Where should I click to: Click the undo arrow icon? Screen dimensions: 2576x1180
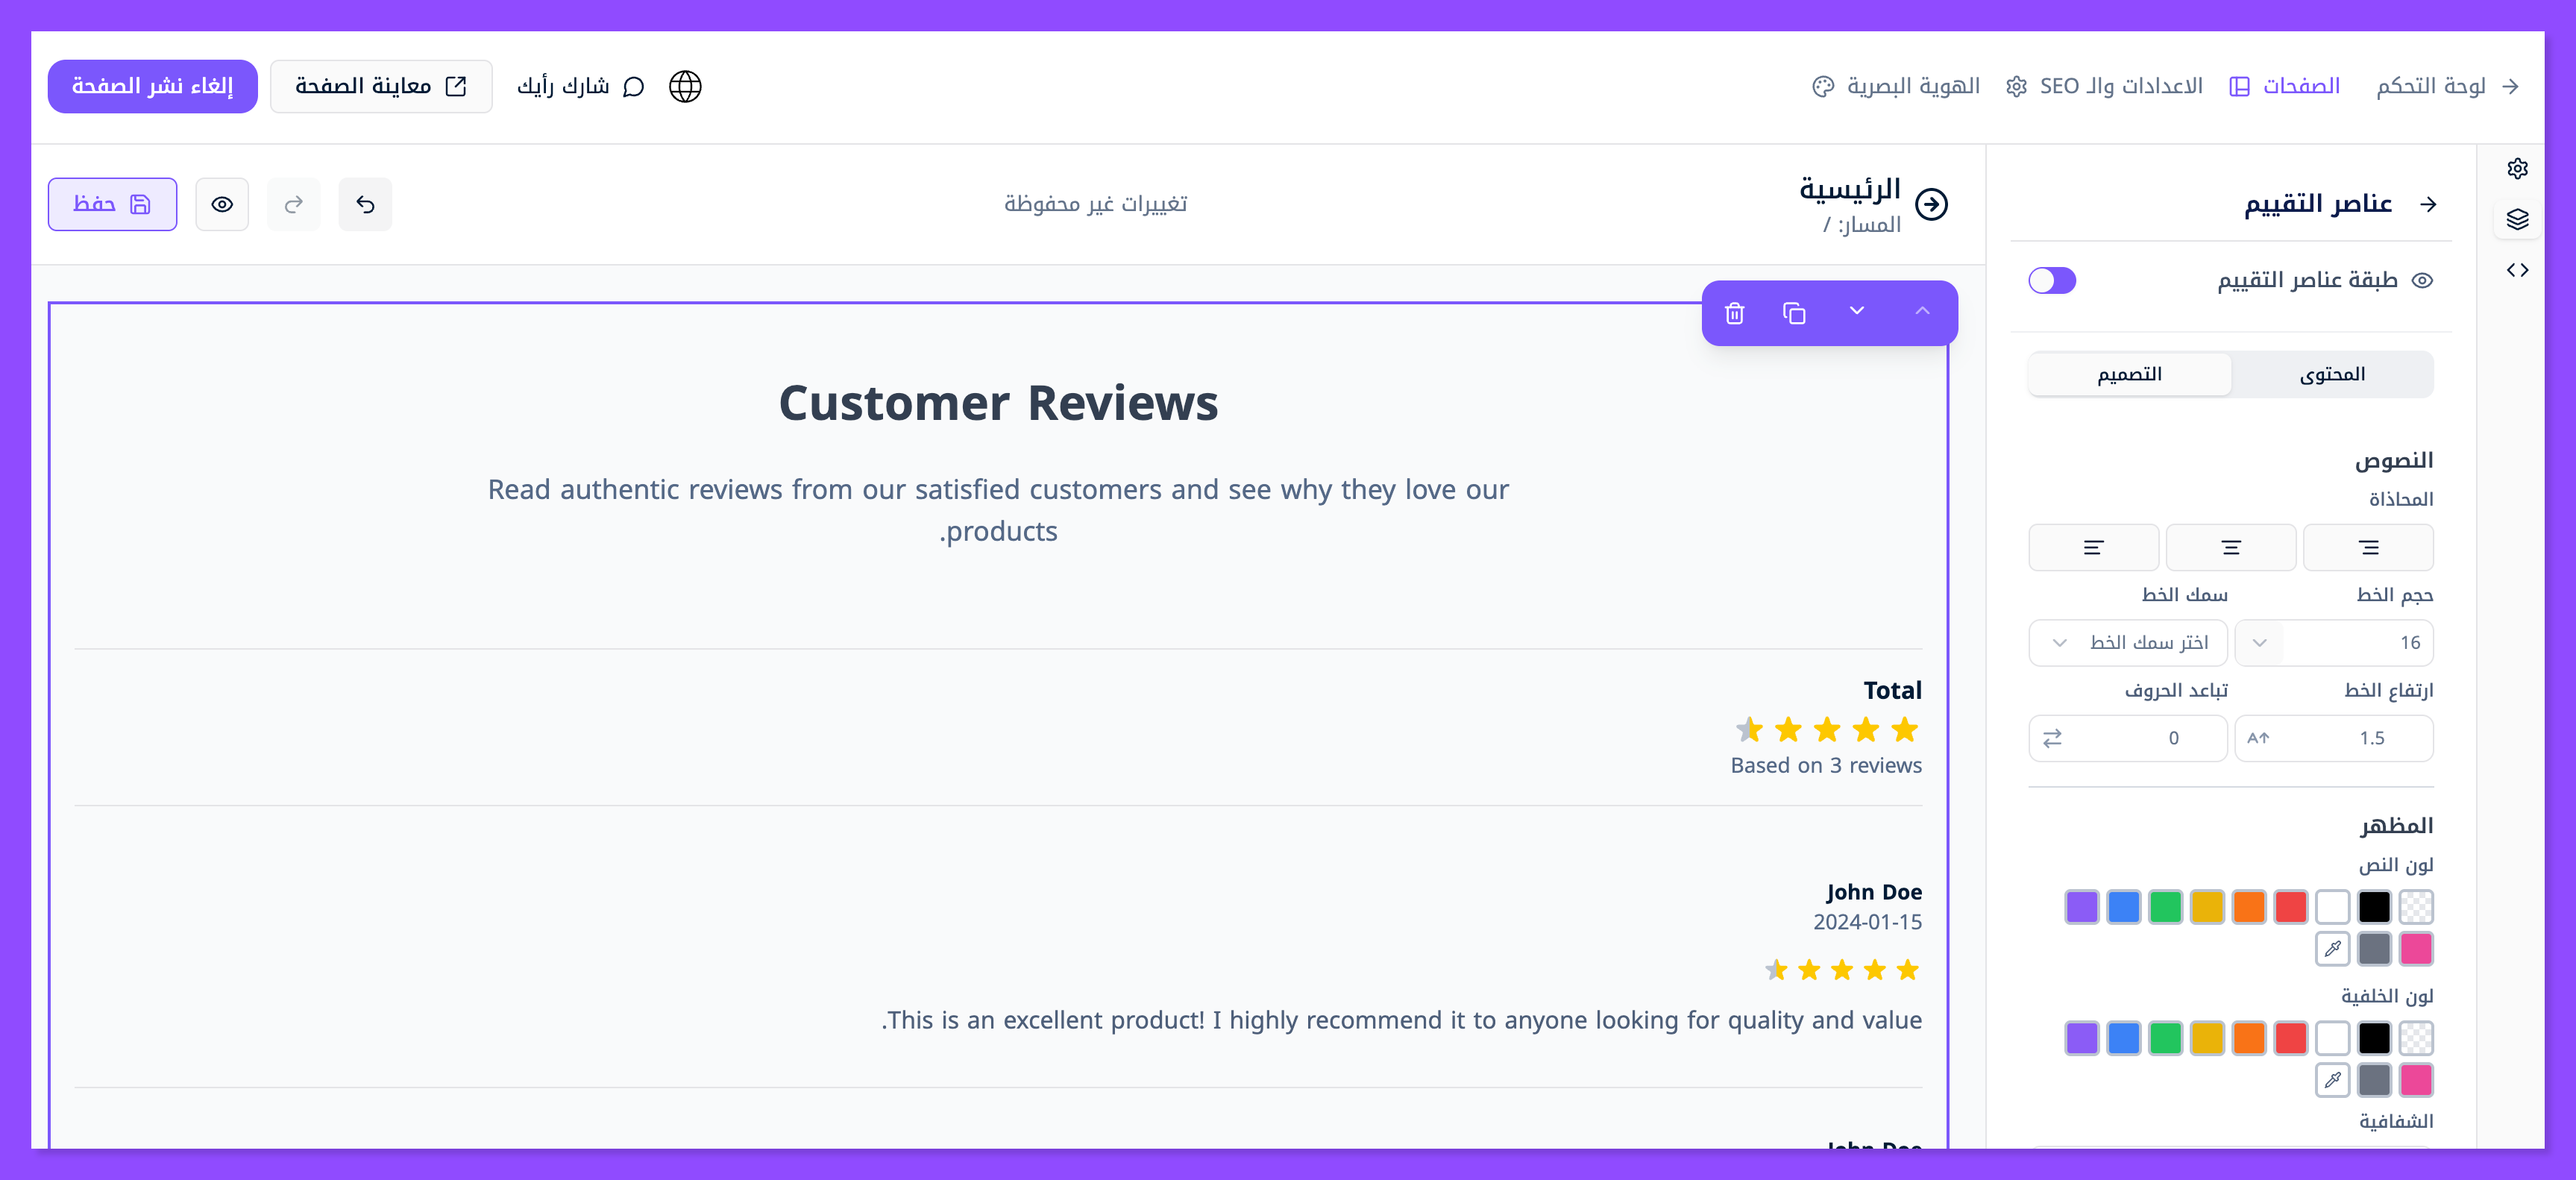365,204
